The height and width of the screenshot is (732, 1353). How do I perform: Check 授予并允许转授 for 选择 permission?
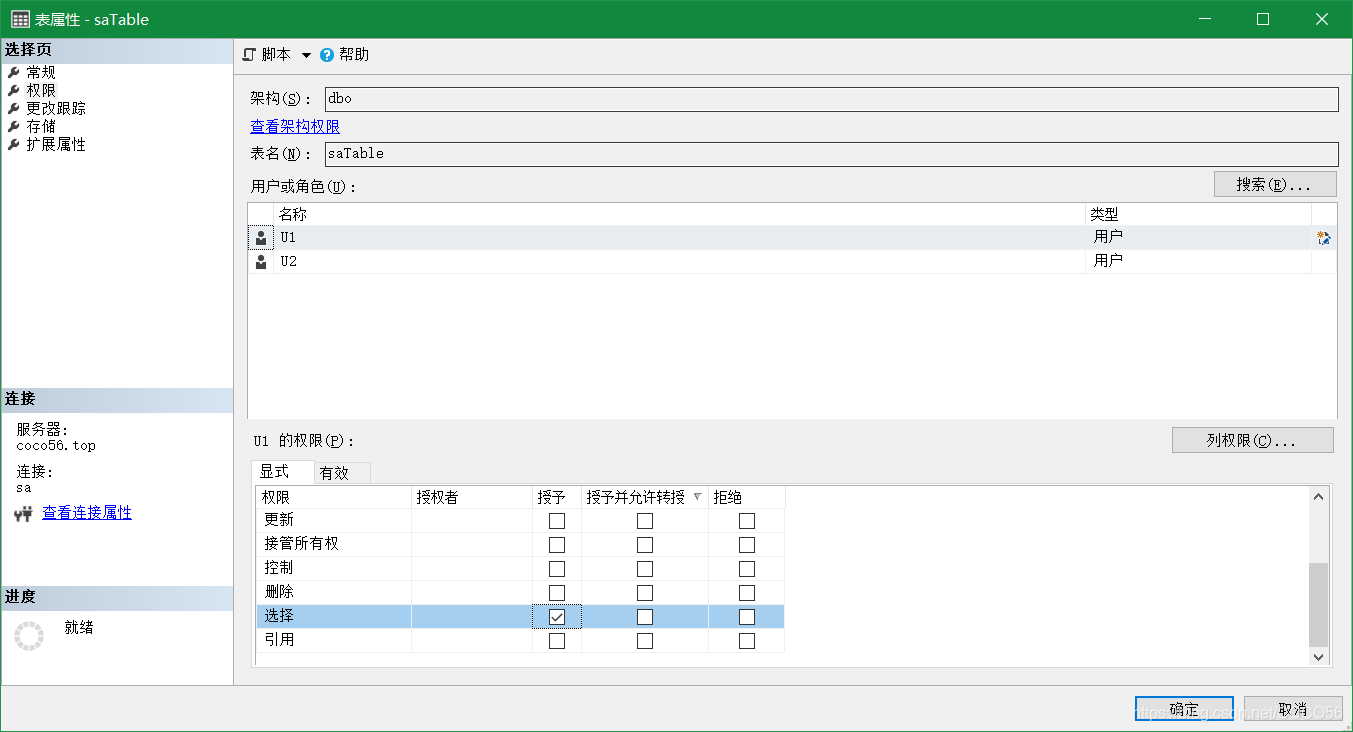click(645, 617)
